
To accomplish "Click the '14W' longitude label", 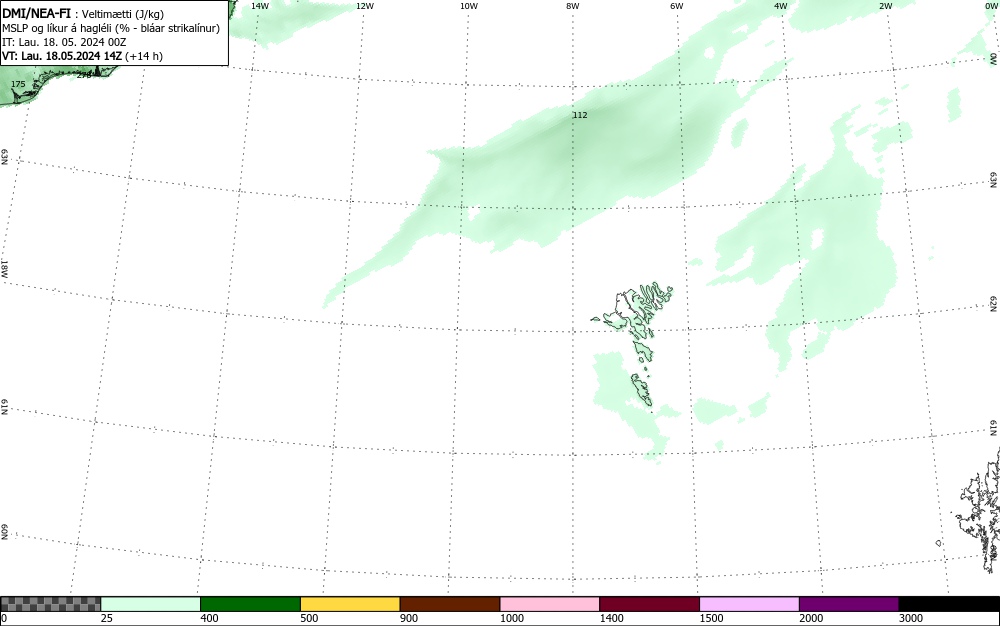I will [x=260, y=6].
